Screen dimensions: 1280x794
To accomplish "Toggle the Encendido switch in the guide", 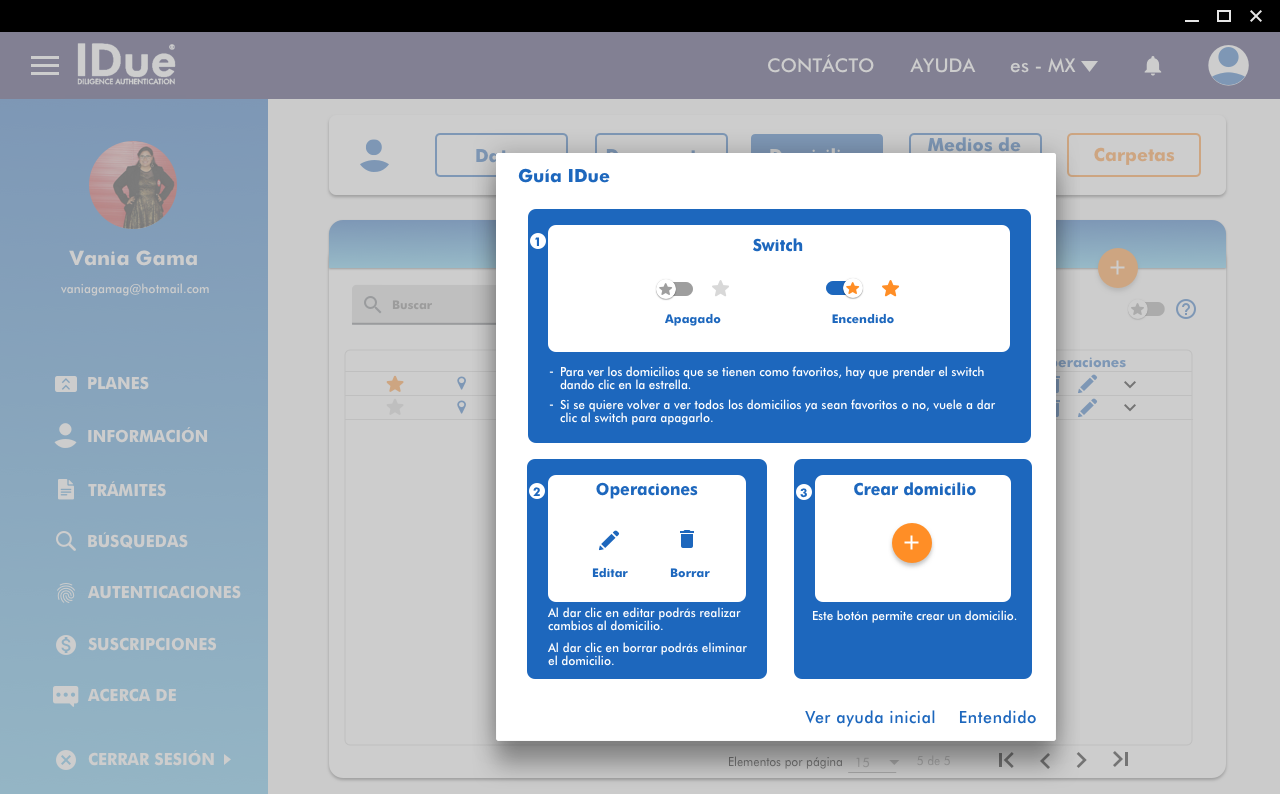I will pos(843,289).
